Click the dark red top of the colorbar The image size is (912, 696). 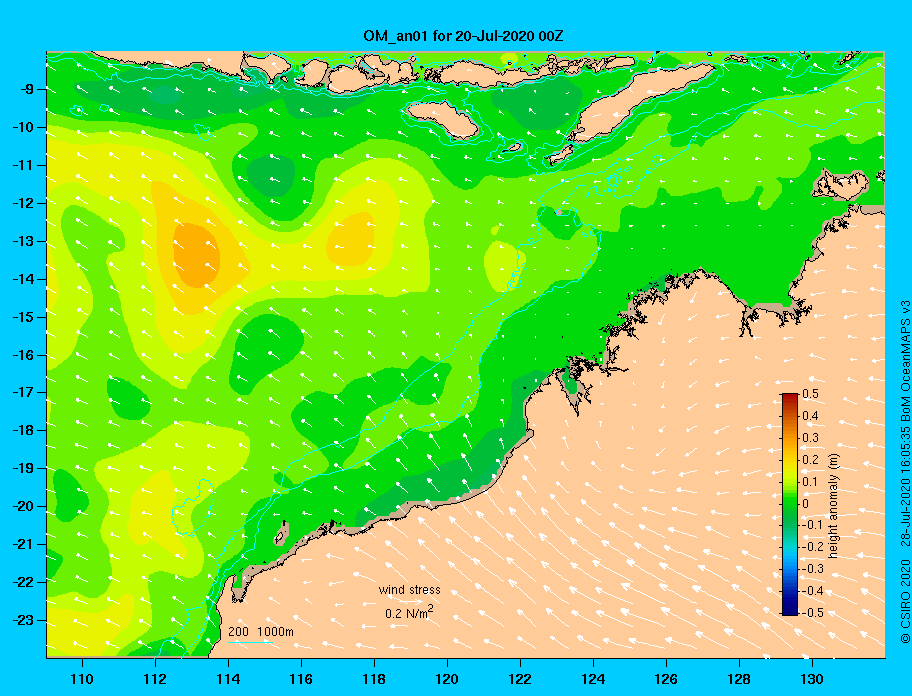pos(790,397)
